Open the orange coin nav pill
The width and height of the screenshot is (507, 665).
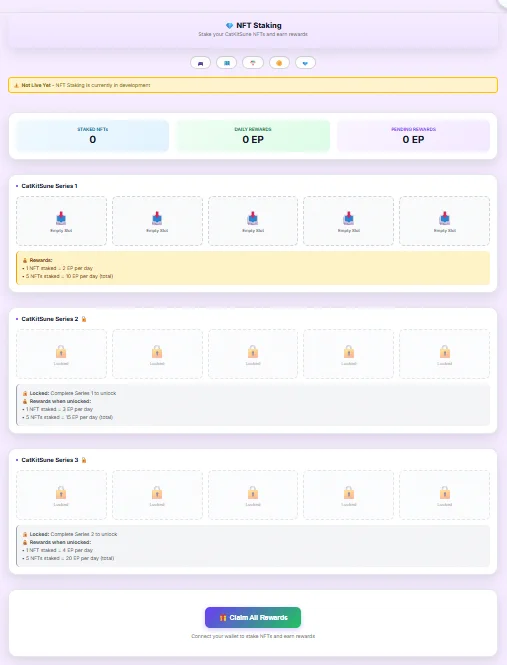(279, 63)
